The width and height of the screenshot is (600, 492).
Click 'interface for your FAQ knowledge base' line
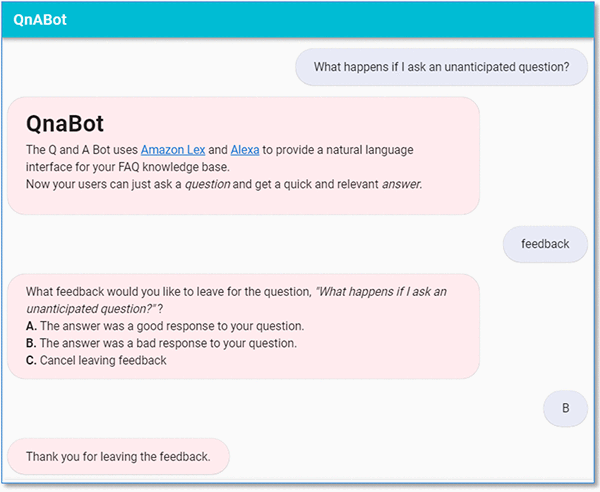(128, 167)
